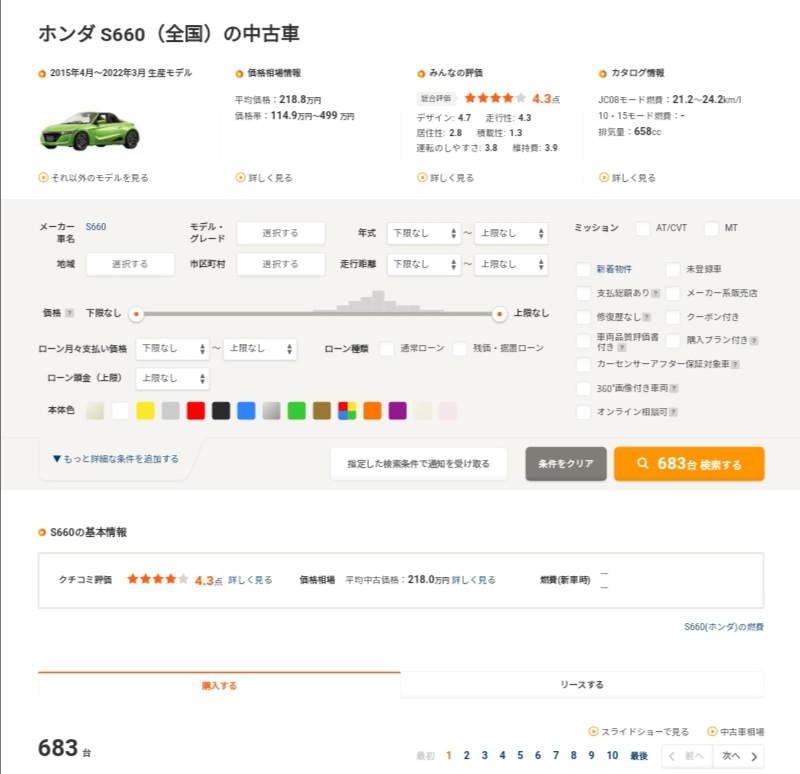This screenshot has height=774, width=800.
Task: Open the 年式 upper limit dropdown
Action: (511, 233)
